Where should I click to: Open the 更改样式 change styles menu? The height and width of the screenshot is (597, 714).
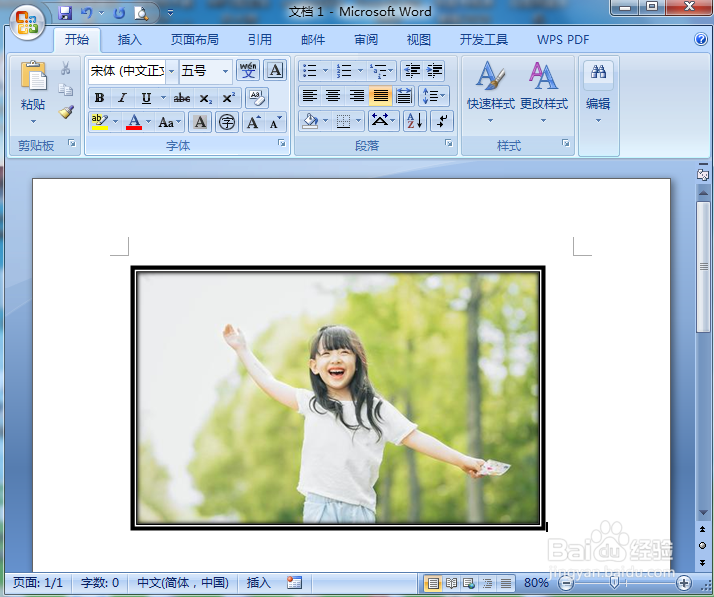pyautogui.click(x=544, y=93)
